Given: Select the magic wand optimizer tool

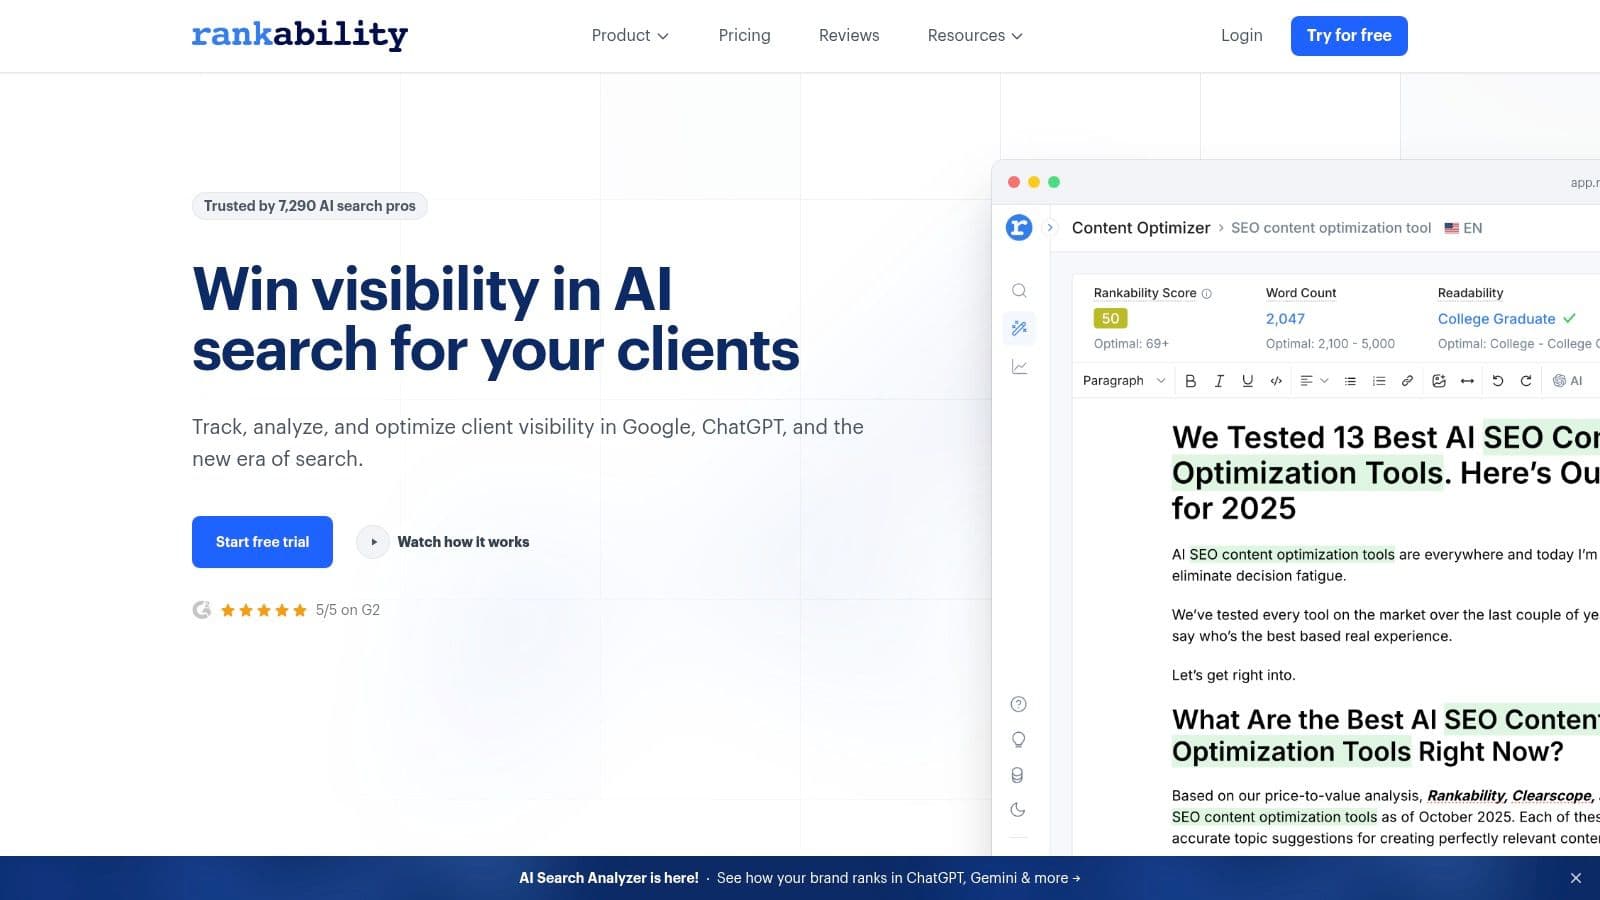Looking at the screenshot, I should coord(1019,328).
